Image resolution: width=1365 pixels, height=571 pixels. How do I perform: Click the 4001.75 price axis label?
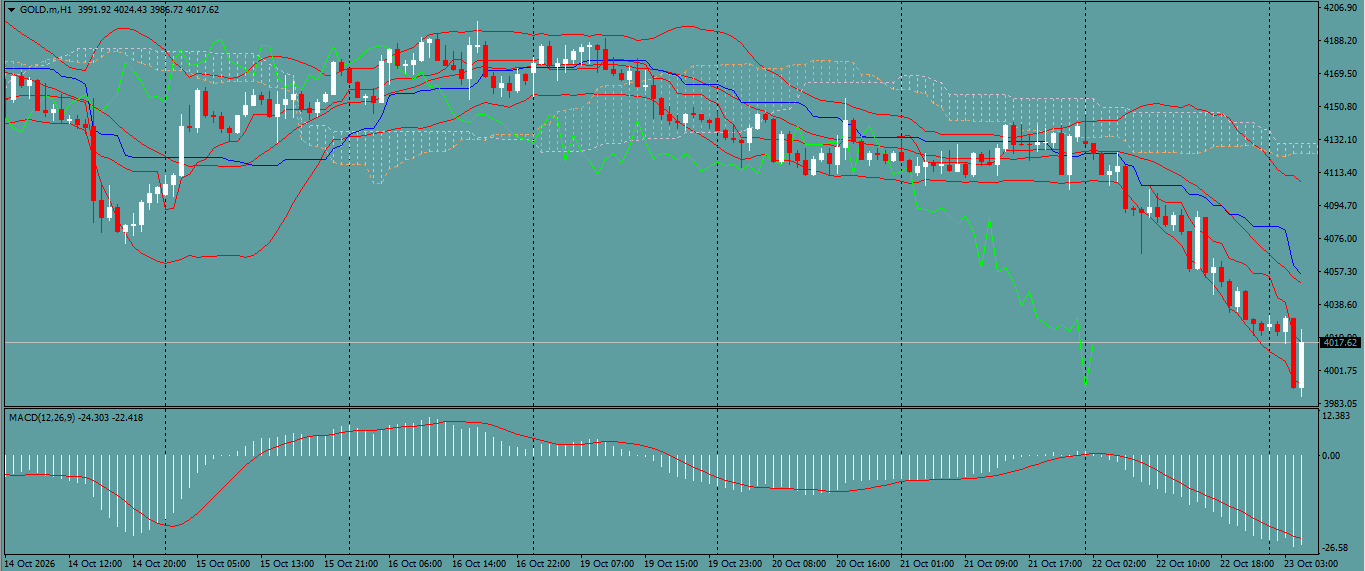pyautogui.click(x=1339, y=371)
